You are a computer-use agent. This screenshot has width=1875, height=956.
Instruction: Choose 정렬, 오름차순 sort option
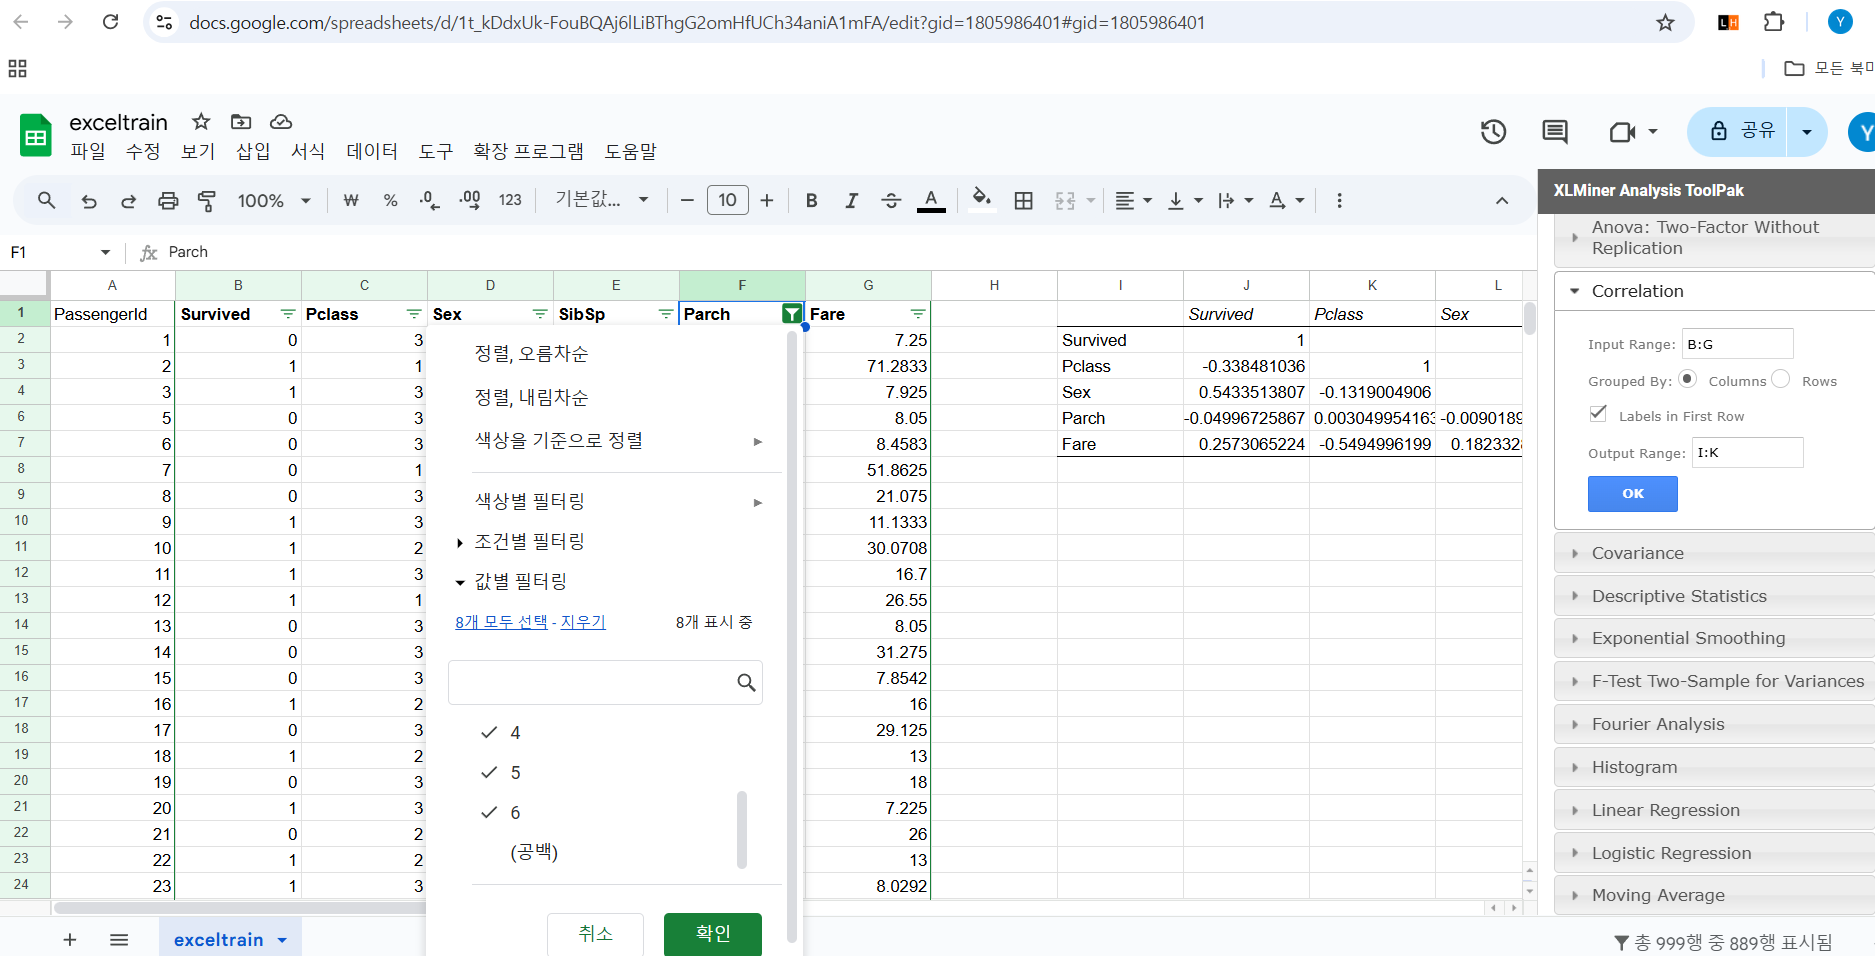(x=531, y=354)
